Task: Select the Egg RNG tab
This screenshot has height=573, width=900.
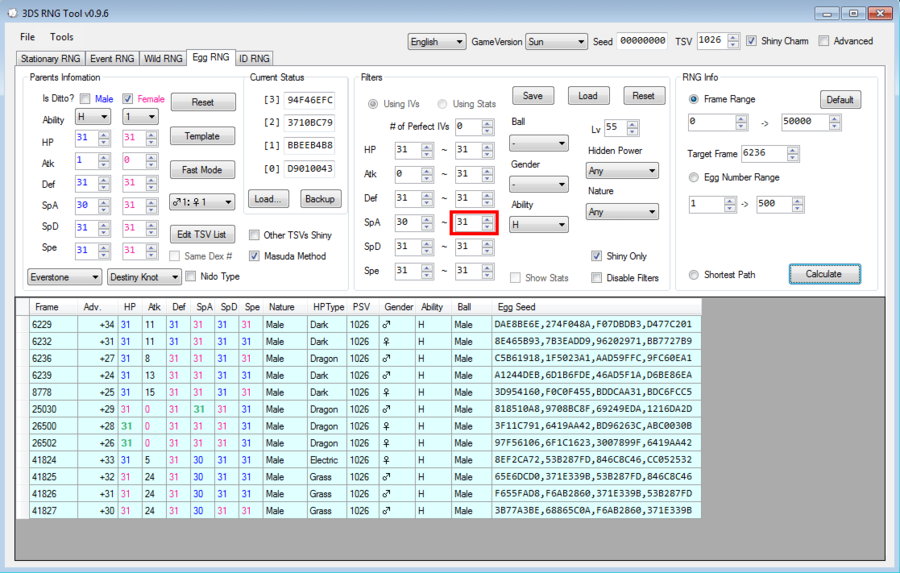Action: [211, 57]
